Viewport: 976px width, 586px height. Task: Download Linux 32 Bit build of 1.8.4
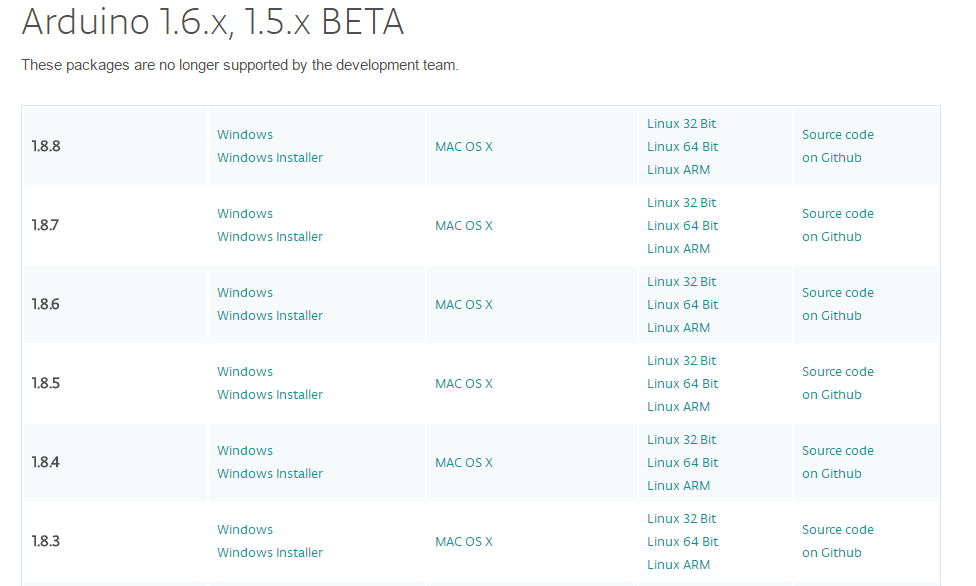pyautogui.click(x=682, y=440)
